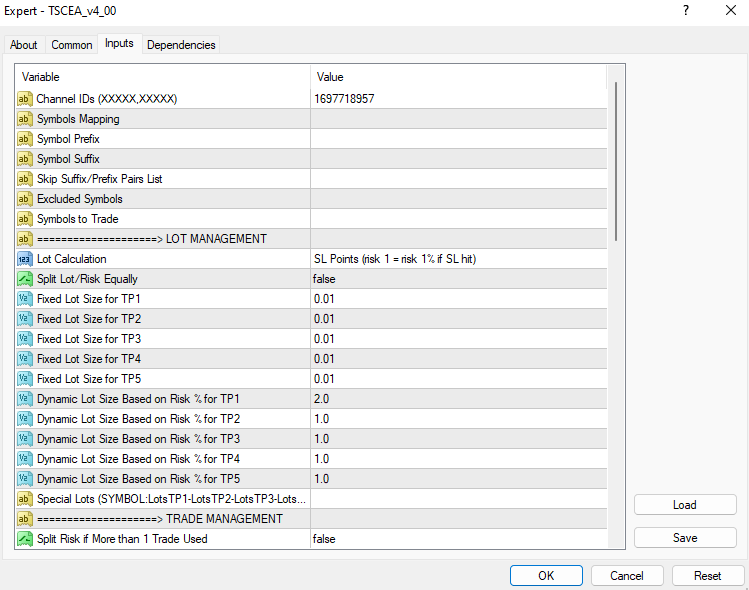Viewport: 749px width, 590px height.
Task: Click the icon beside Dynamic Lot Size for TP1
Action: coord(25,399)
